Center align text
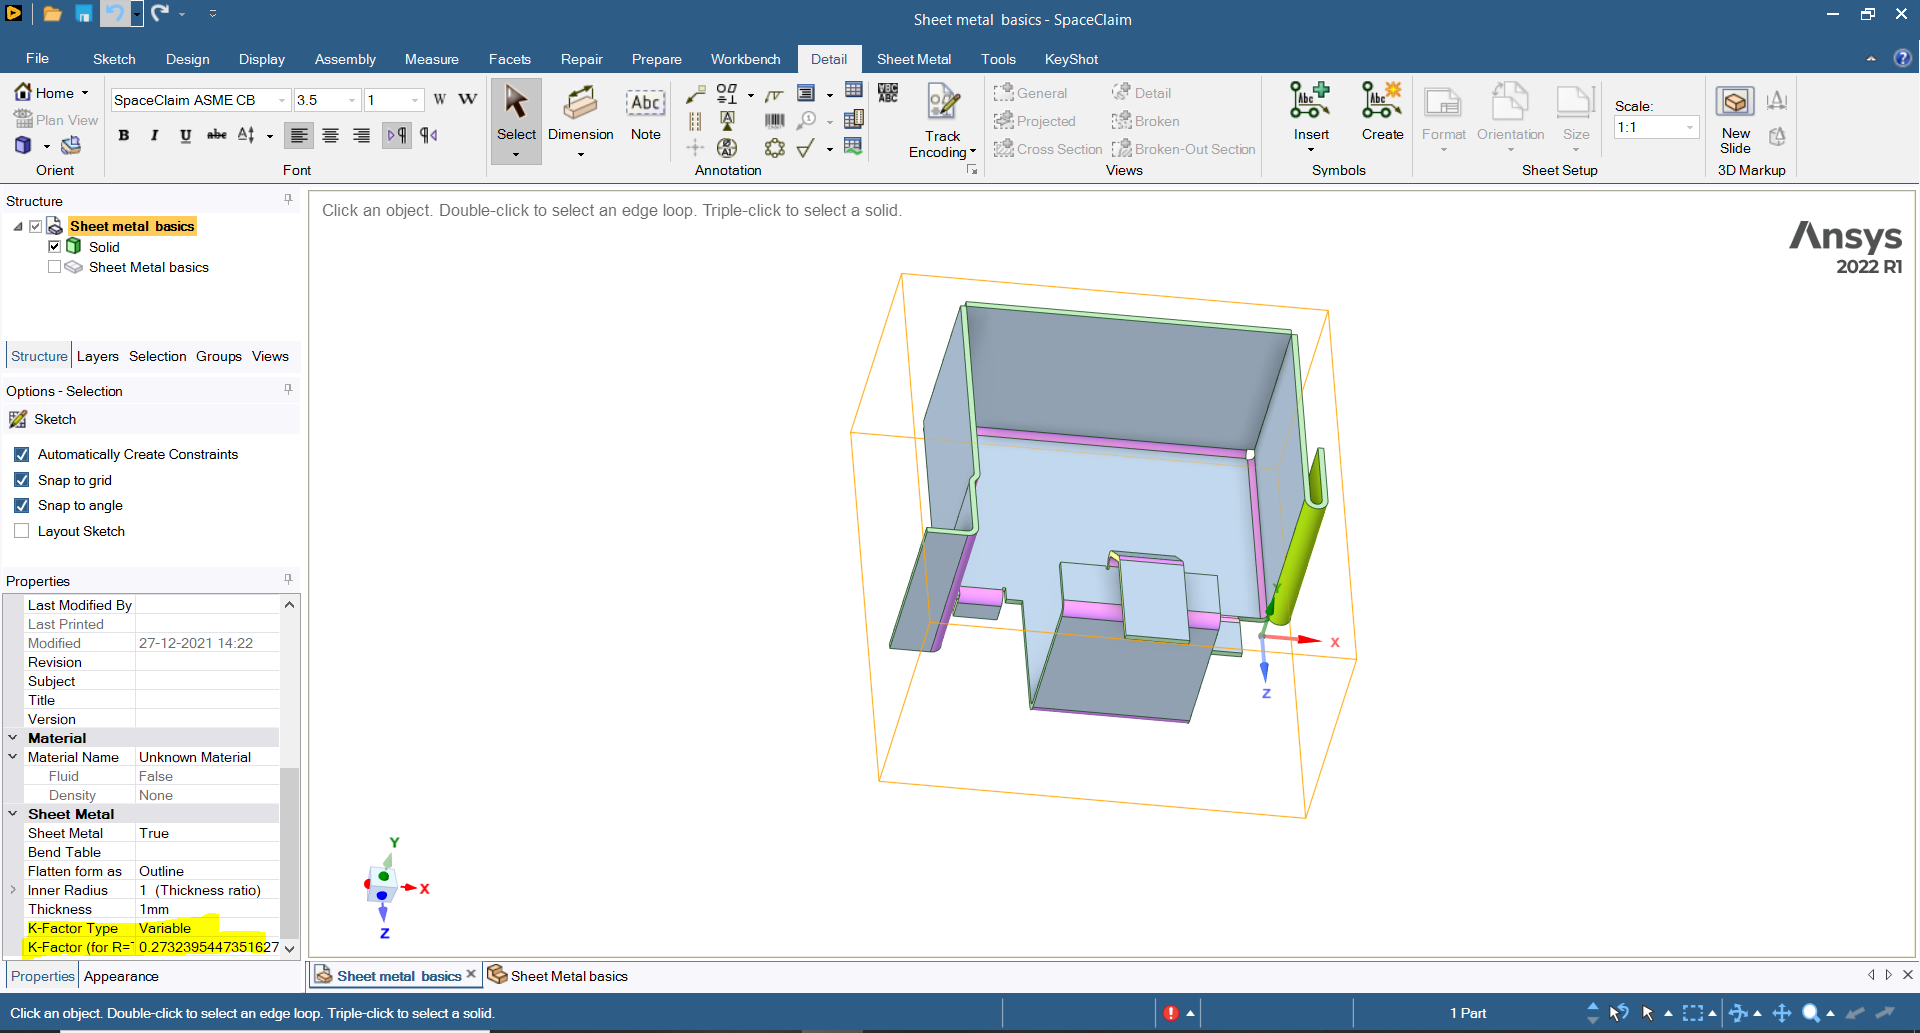1920x1033 pixels. (330, 135)
